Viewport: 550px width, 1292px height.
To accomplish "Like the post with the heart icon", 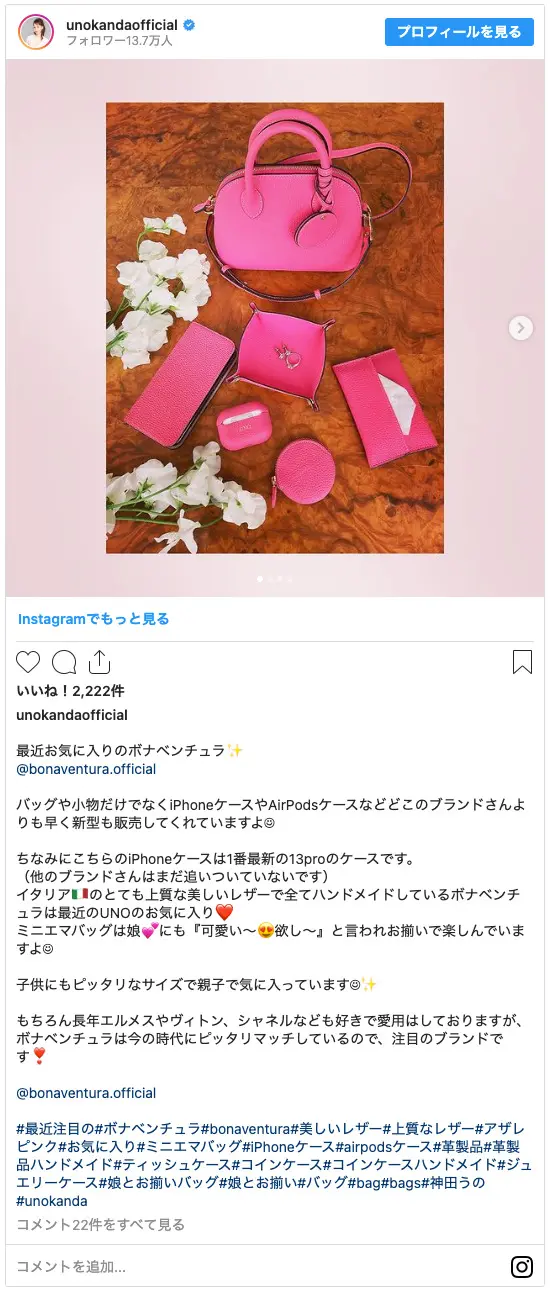I will [x=28, y=662].
